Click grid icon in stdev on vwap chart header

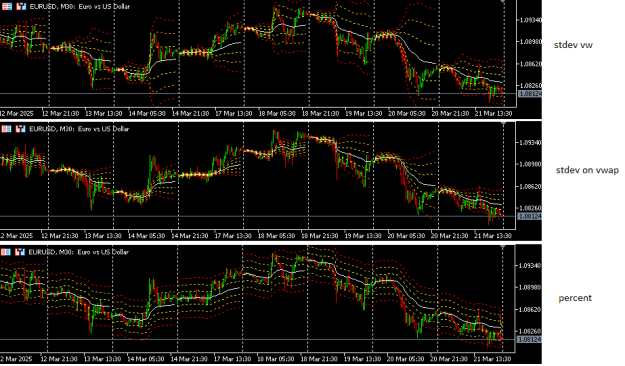coord(6,129)
